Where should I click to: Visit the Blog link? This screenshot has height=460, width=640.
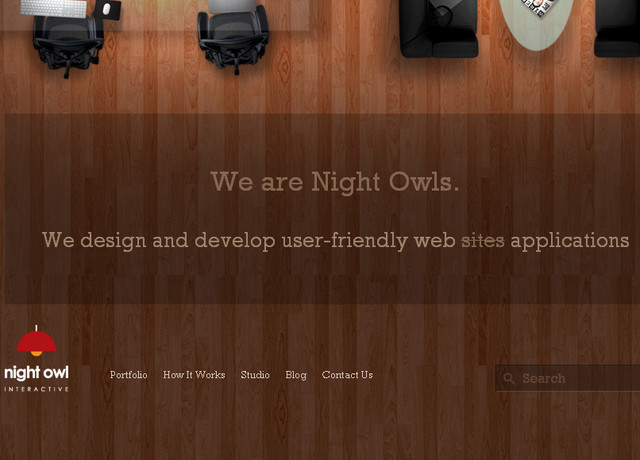(296, 375)
